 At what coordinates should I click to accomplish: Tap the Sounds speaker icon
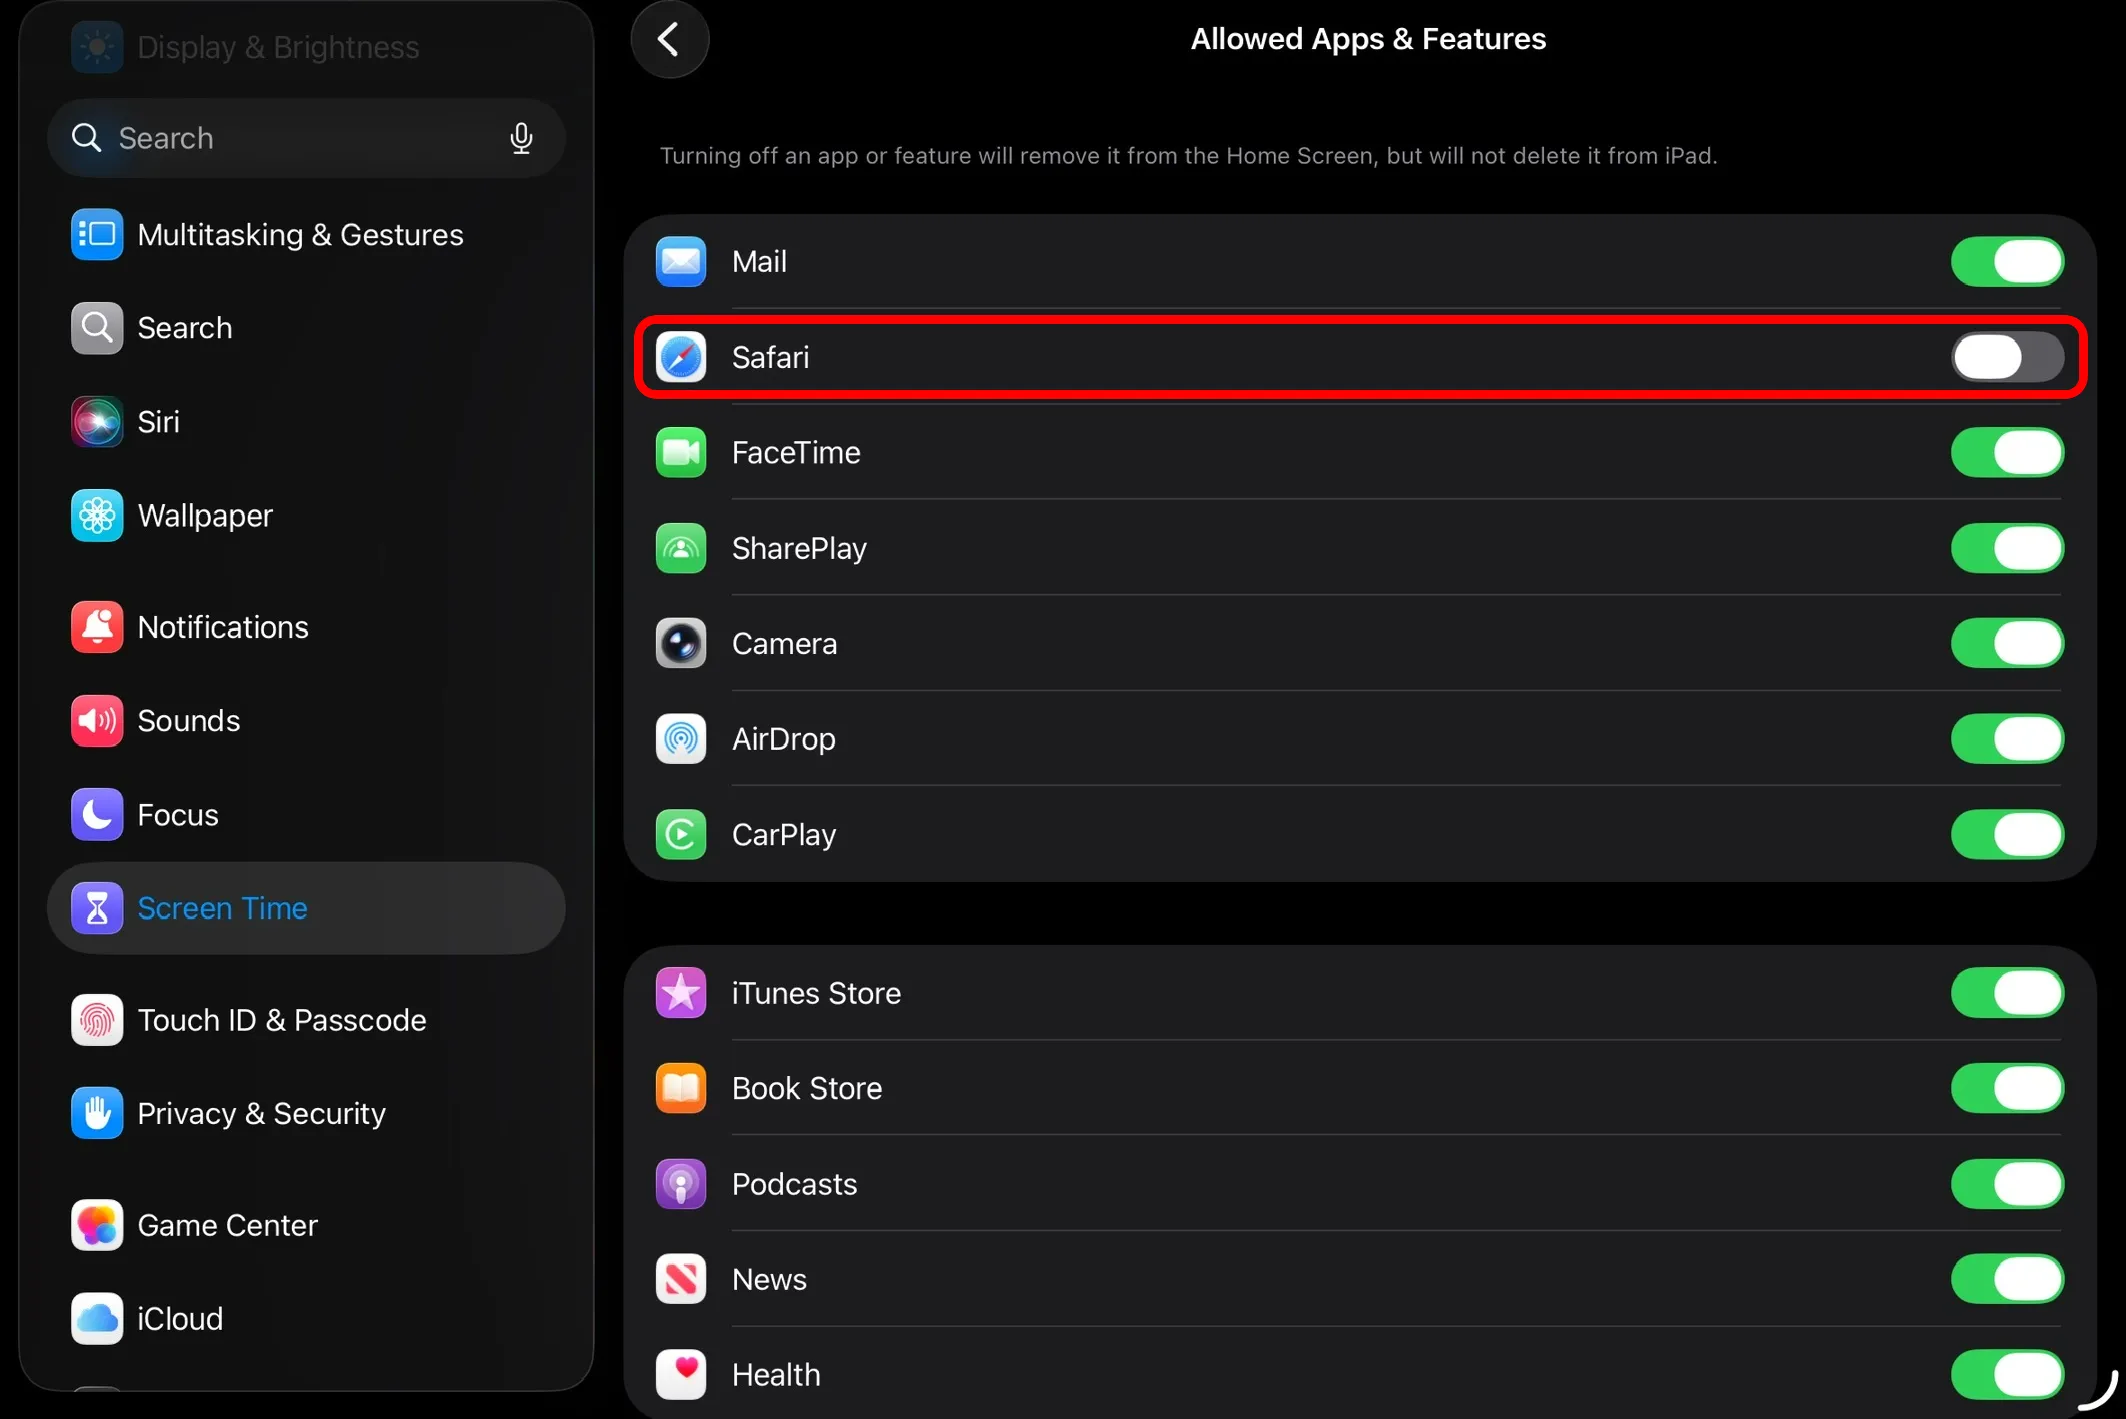tap(97, 721)
